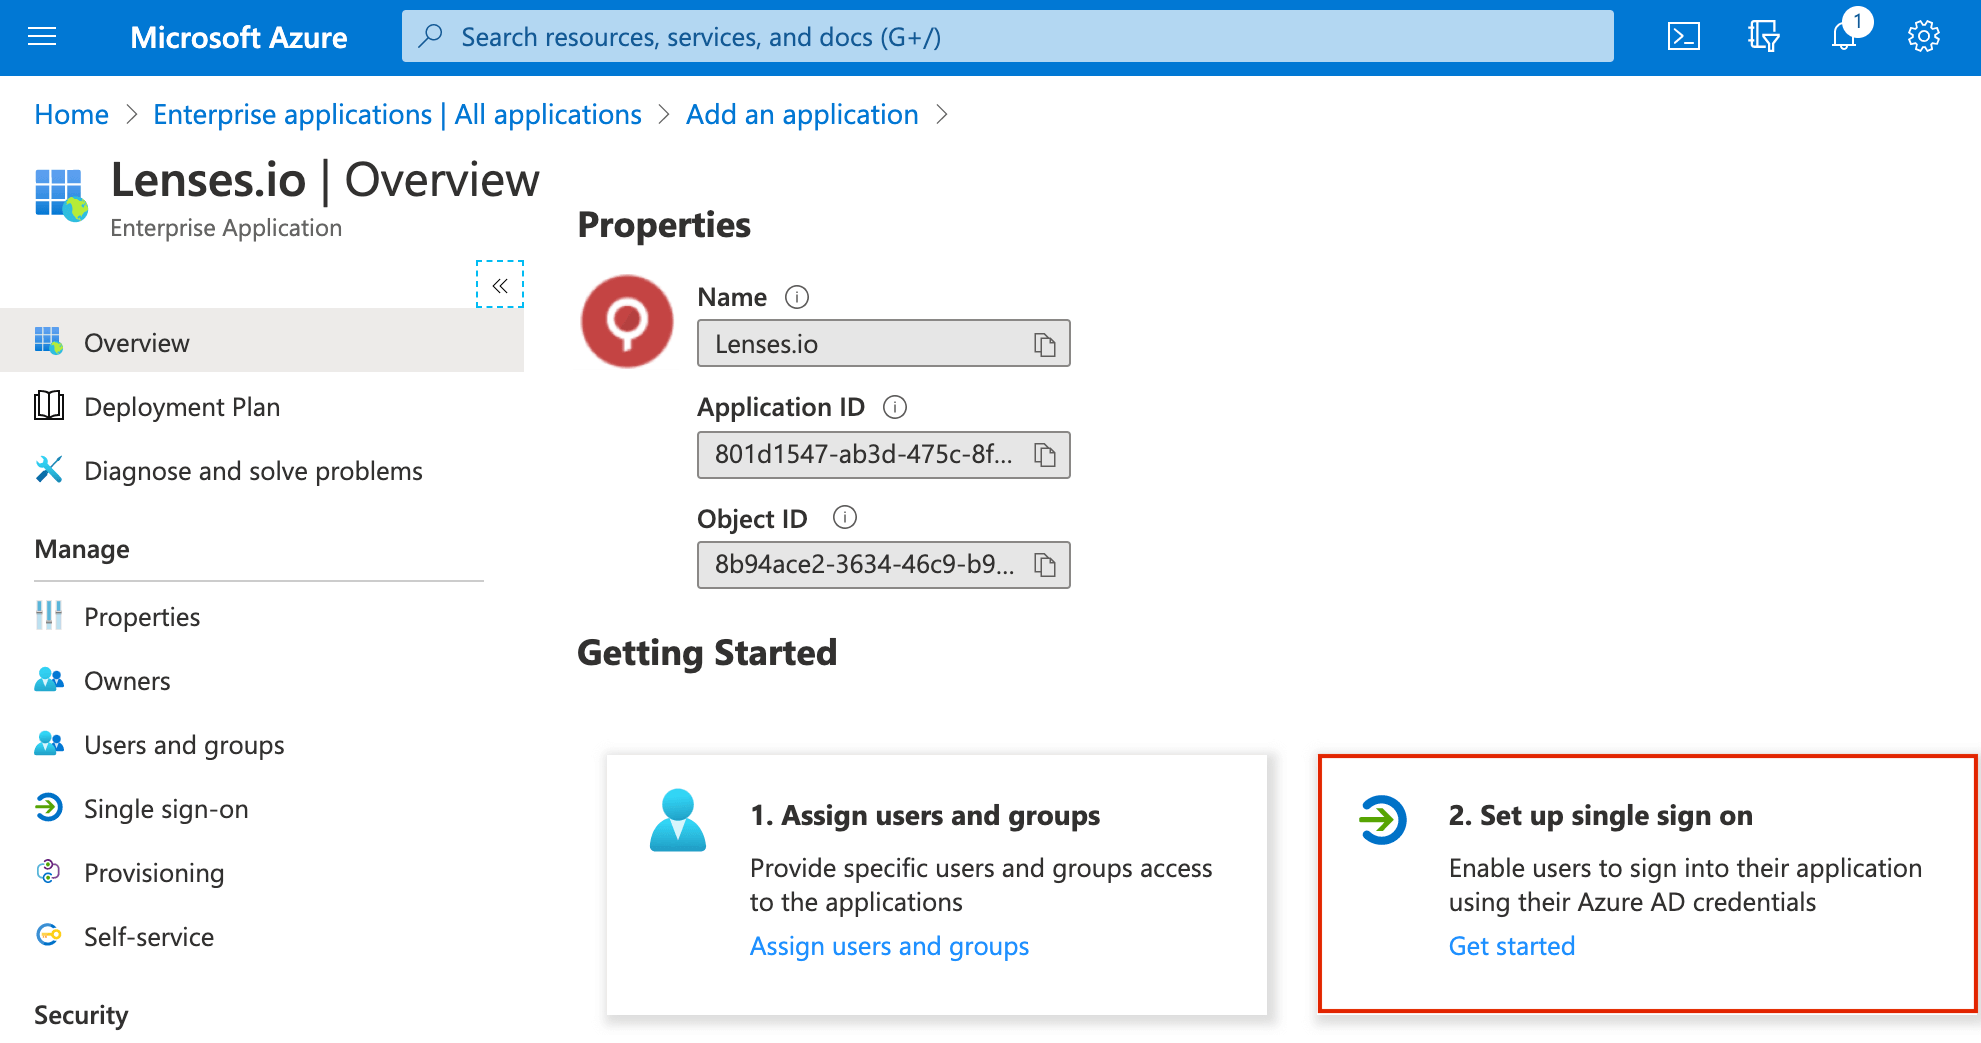
Task: Show info tooltip for Object ID
Action: click(x=845, y=517)
